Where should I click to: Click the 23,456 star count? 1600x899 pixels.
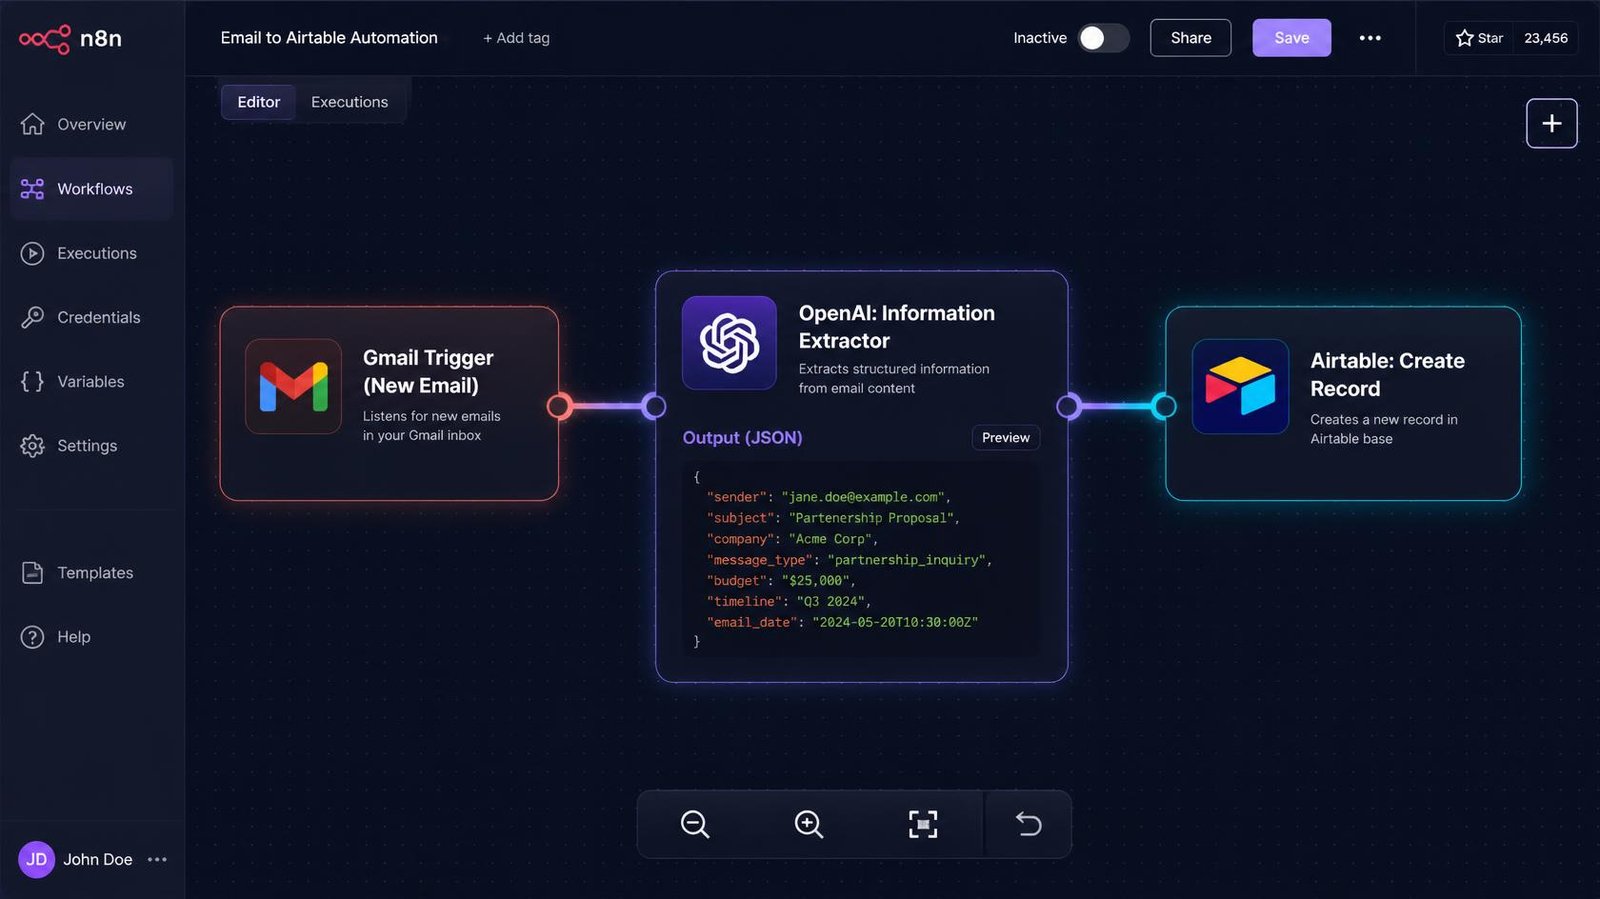(x=1545, y=38)
